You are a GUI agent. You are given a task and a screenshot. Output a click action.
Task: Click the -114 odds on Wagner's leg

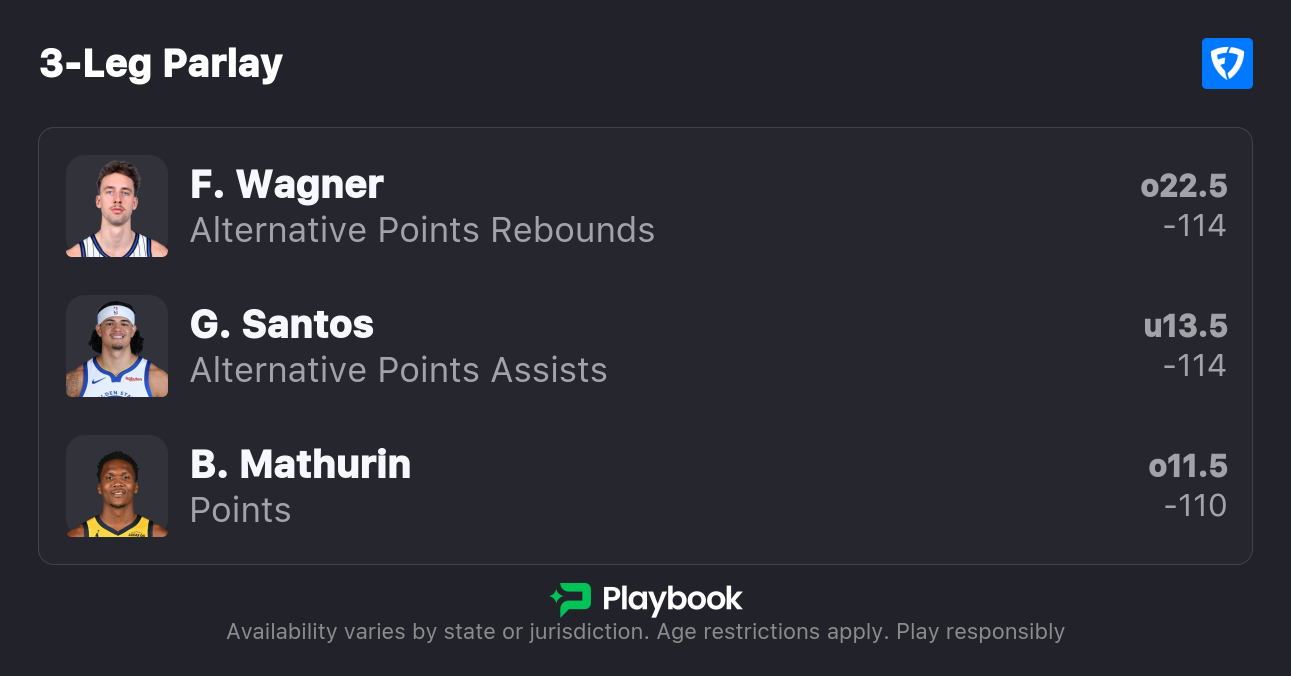pos(1194,226)
